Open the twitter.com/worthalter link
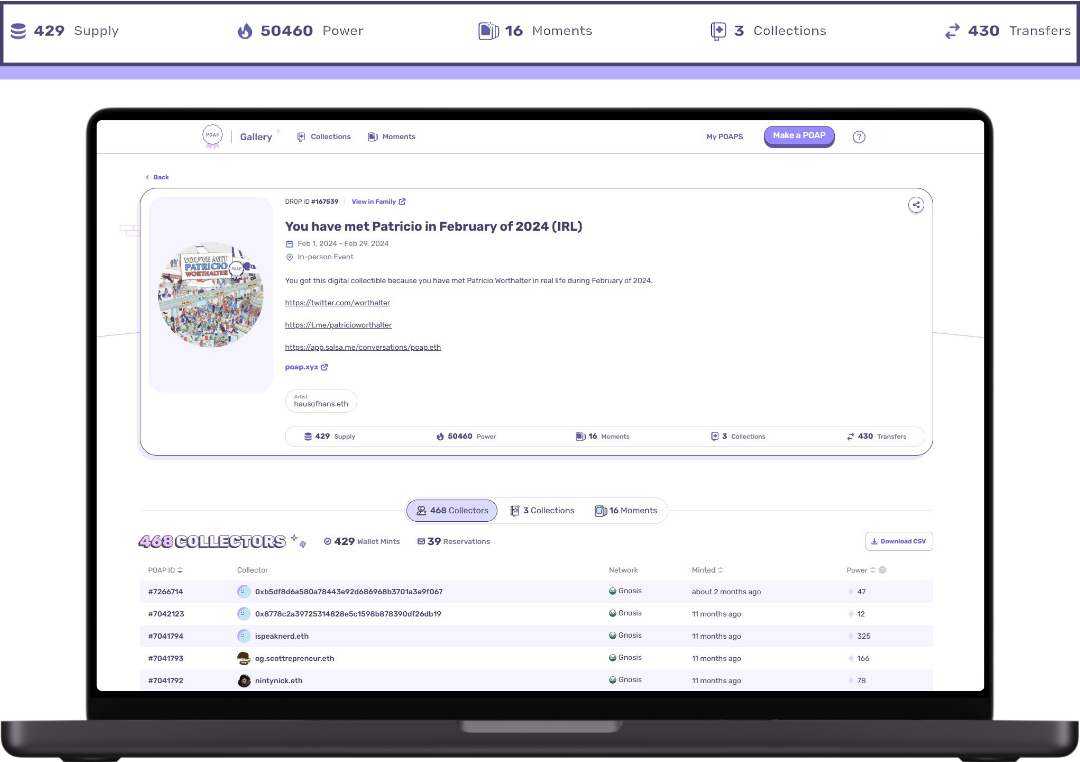 (x=323, y=302)
